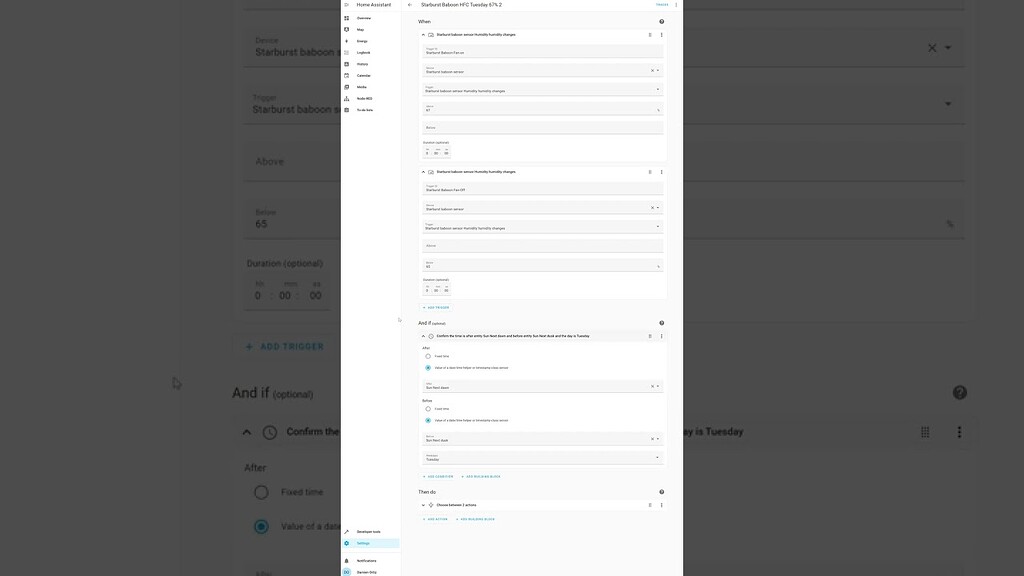Click the help icon next to When
1024x576 pixels.
tap(661, 21)
